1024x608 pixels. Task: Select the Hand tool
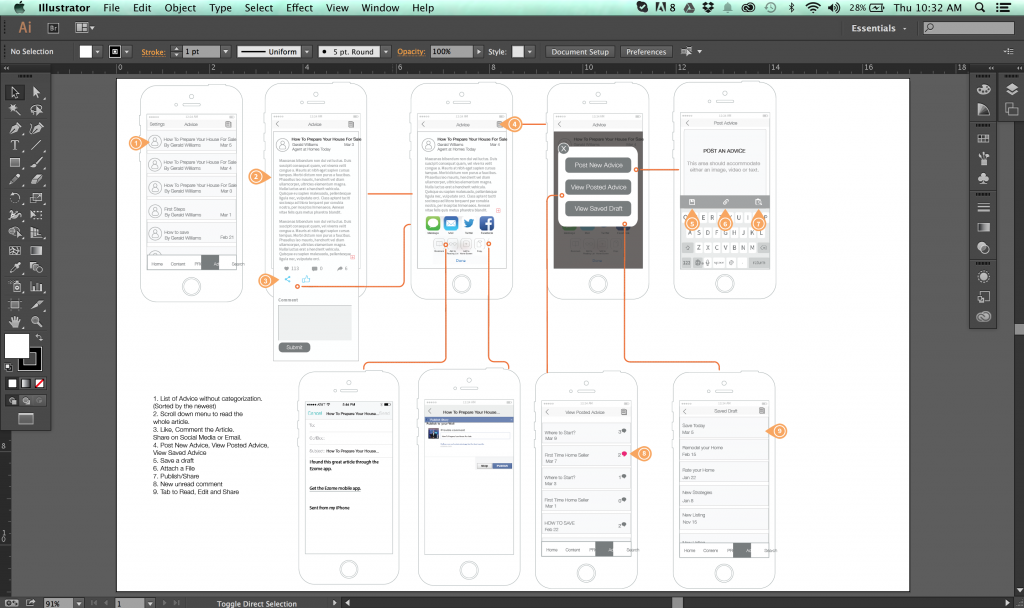coord(15,321)
